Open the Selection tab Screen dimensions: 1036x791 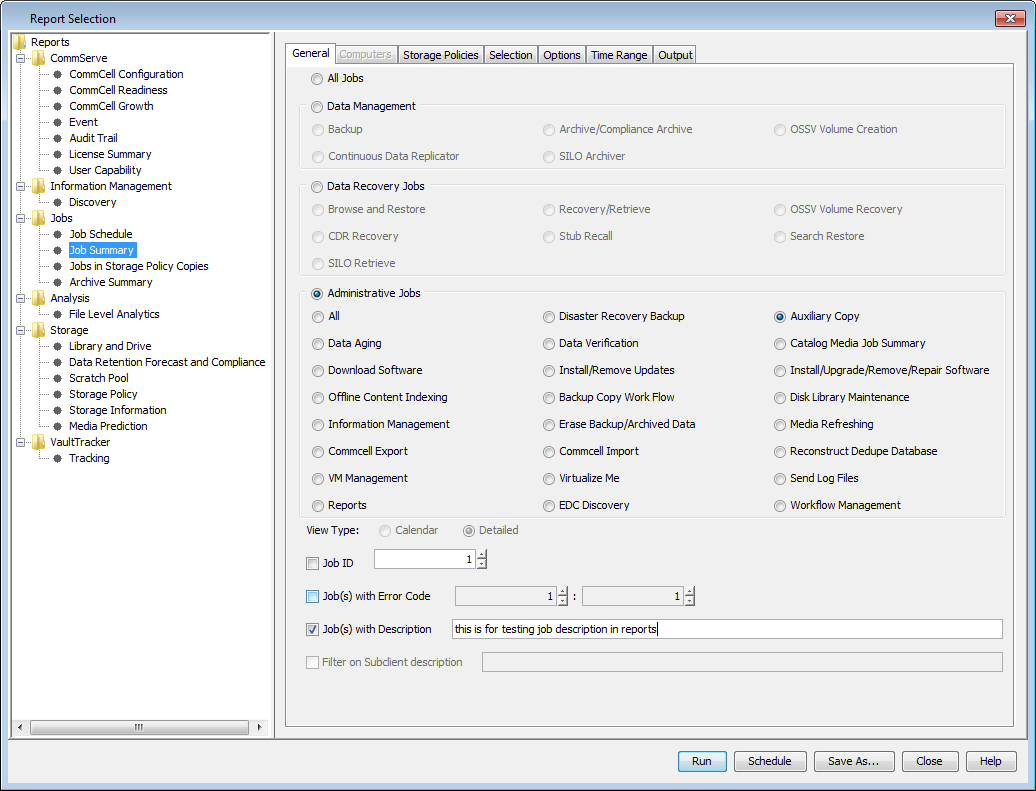coord(511,55)
